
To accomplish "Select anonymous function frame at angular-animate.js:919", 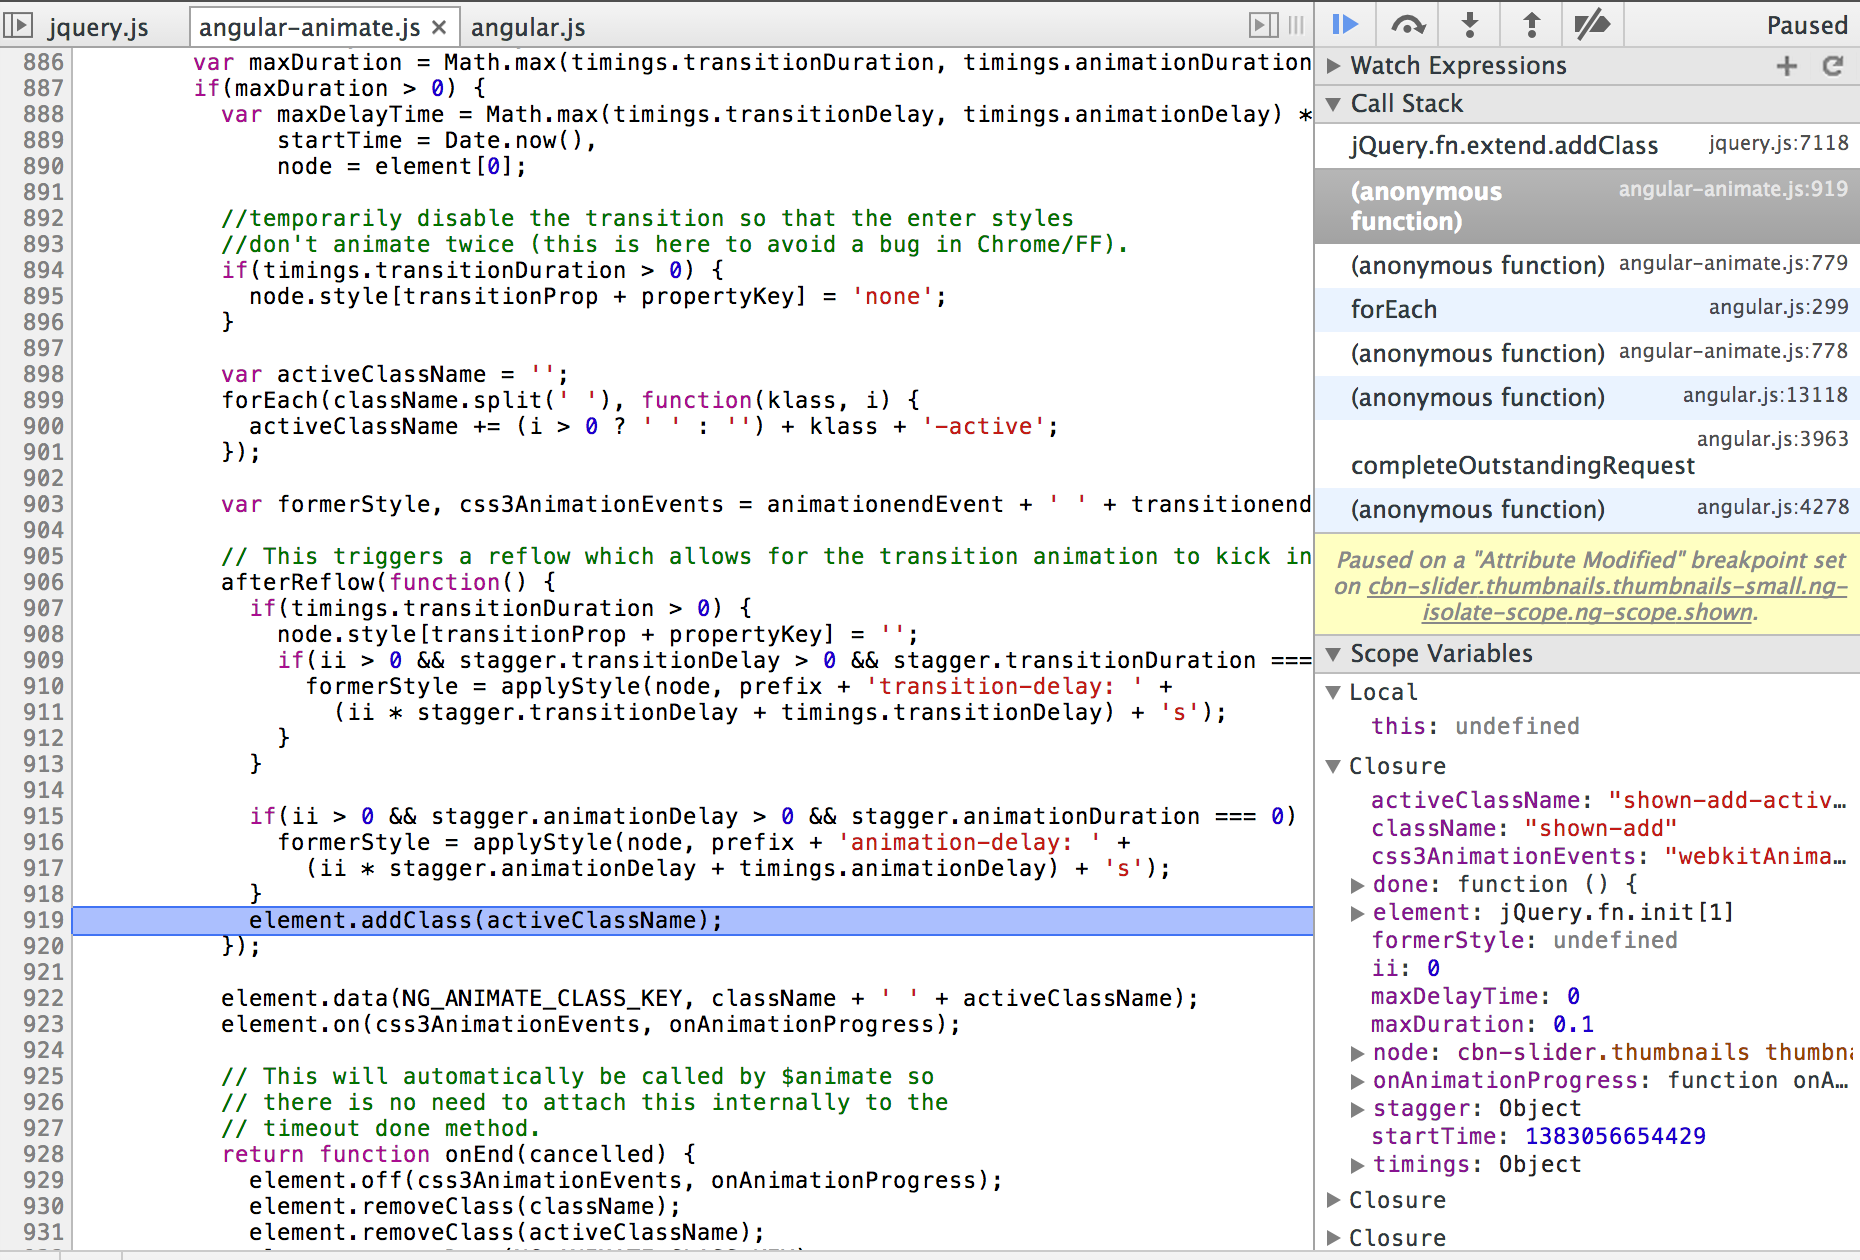I will click(x=1587, y=206).
